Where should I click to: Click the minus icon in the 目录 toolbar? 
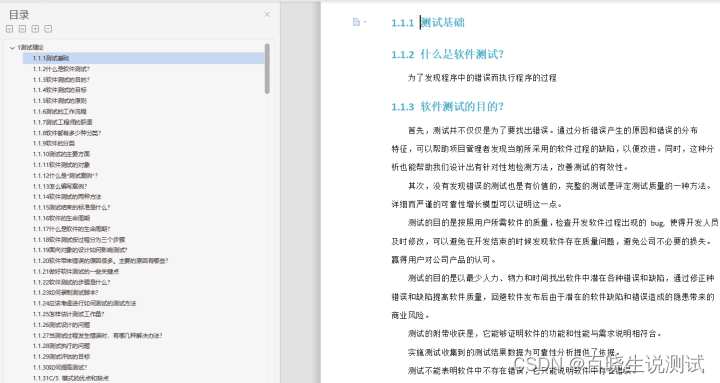[48, 29]
